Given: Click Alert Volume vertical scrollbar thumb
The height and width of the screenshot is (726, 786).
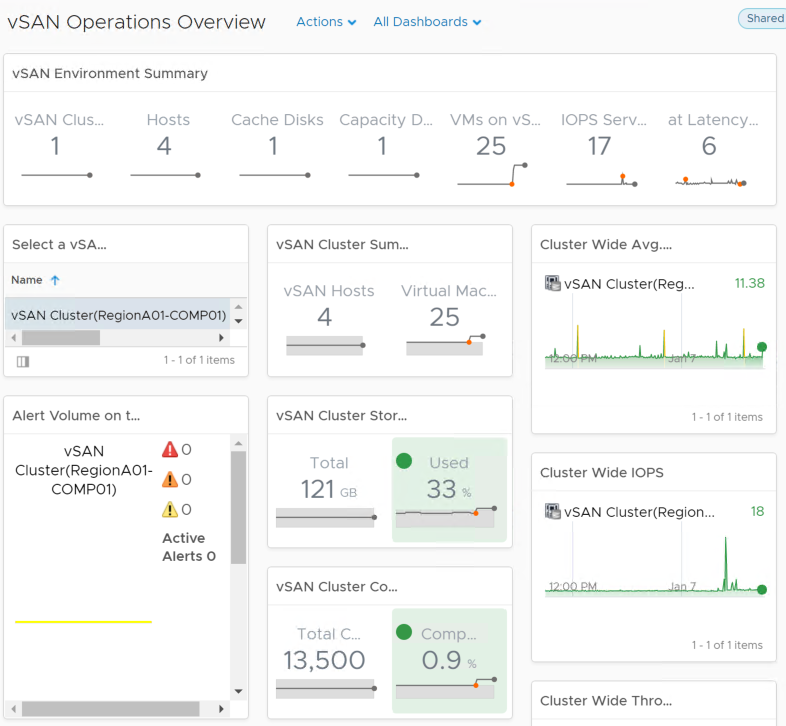Looking at the screenshot, I should 239,507.
